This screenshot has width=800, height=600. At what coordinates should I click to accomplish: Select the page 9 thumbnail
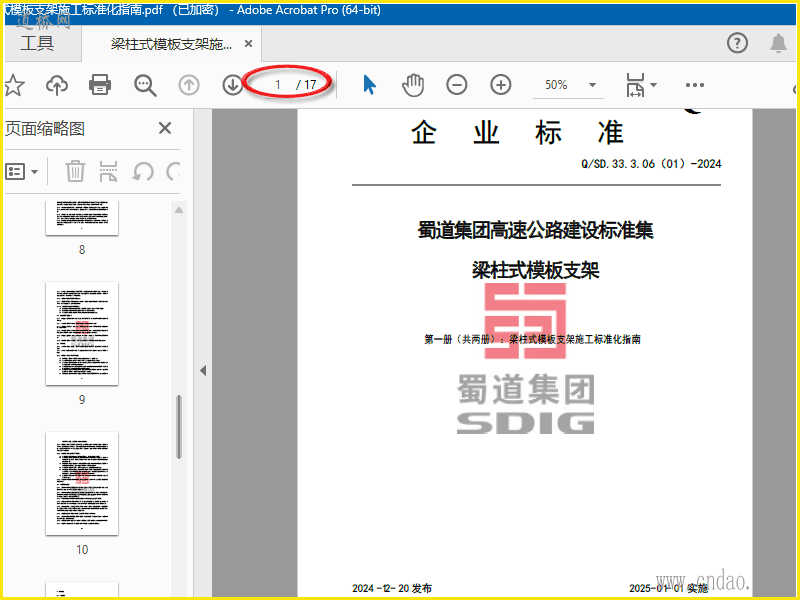pyautogui.click(x=82, y=334)
